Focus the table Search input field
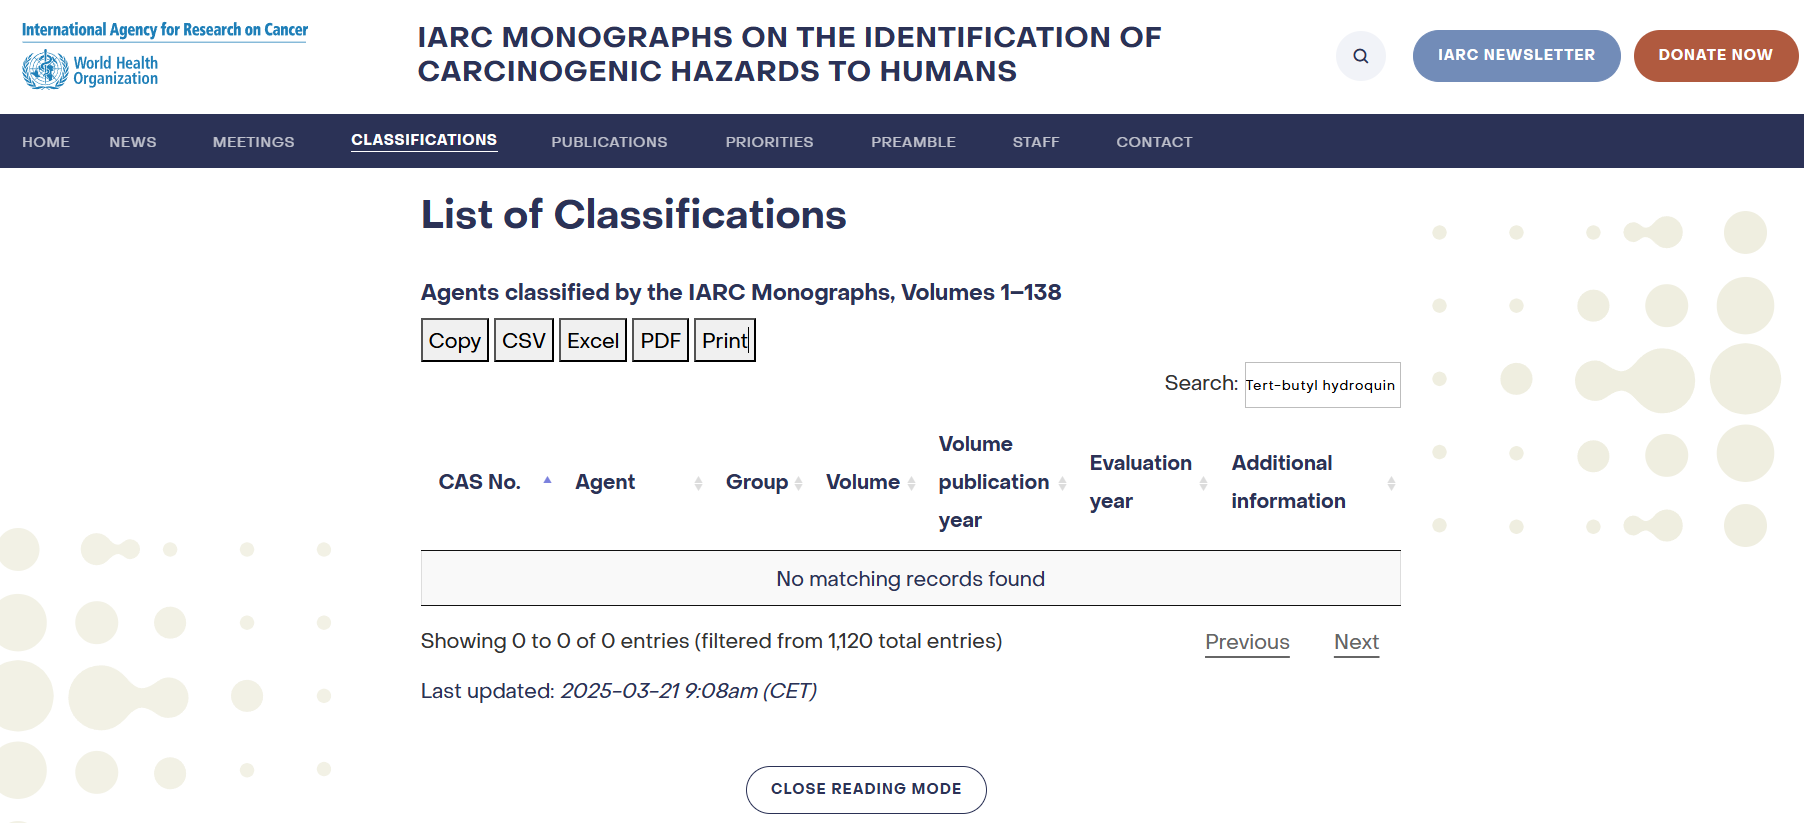 [1321, 385]
